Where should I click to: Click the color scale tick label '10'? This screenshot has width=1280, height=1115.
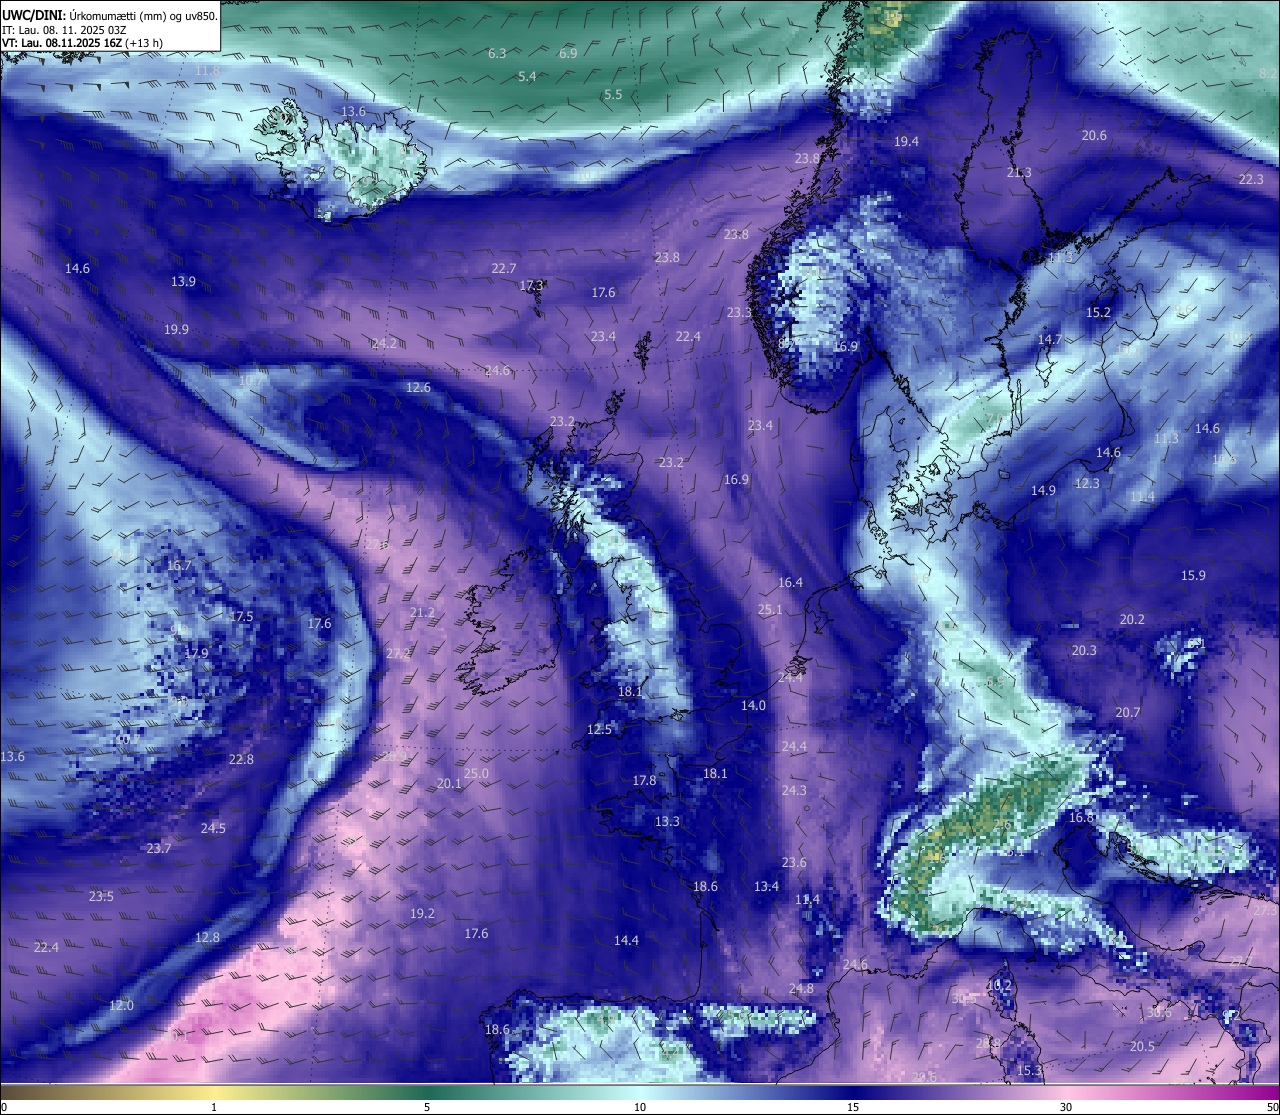640,1107
